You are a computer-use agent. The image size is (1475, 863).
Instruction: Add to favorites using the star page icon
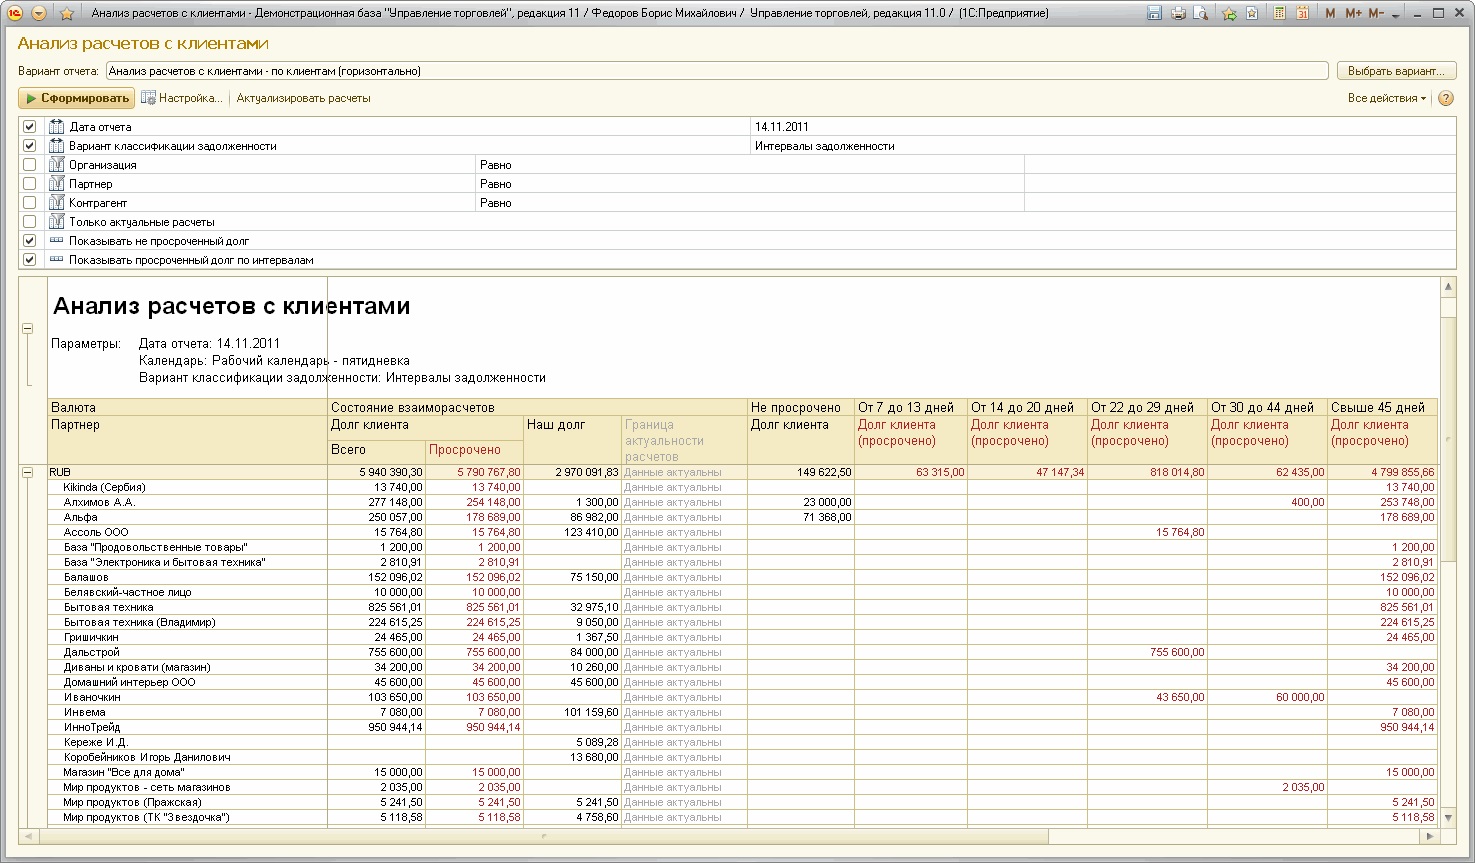1251,13
